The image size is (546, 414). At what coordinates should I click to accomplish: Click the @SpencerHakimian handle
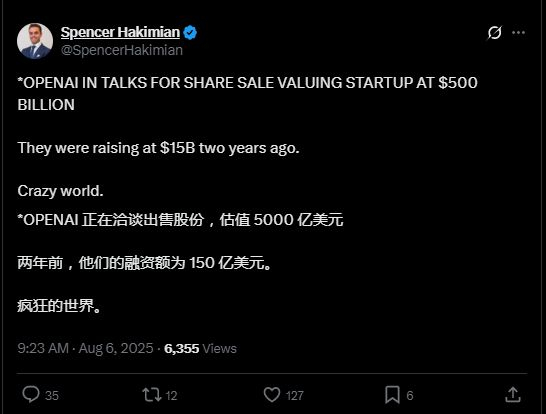pyautogui.click(x=122, y=50)
